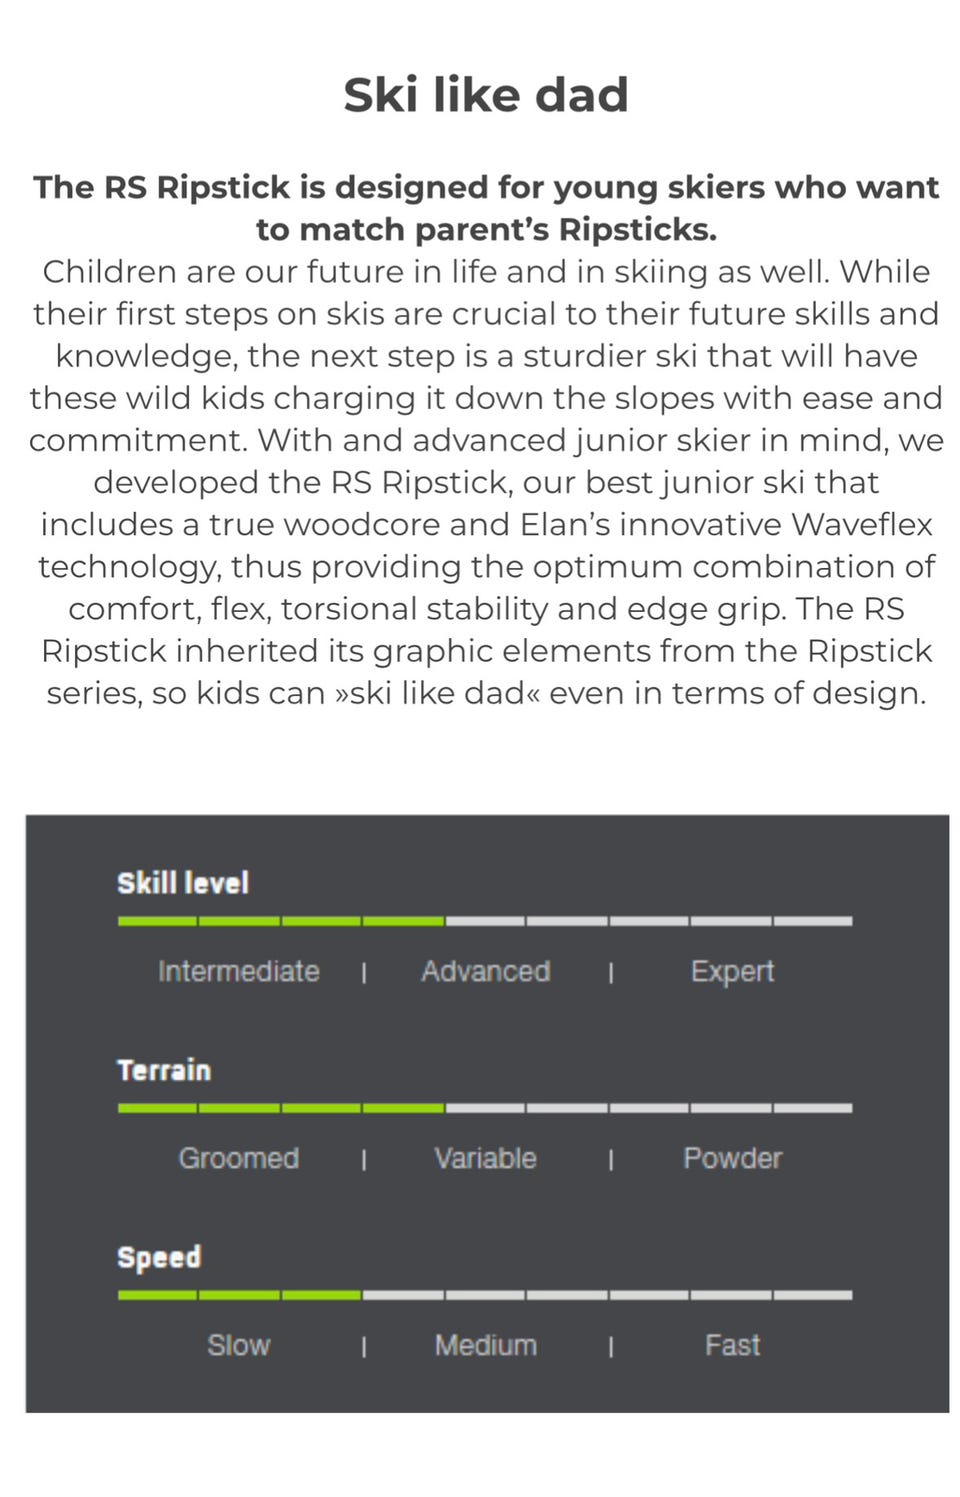This screenshot has width=960, height=1497.
Task: Click the Speed rating bar
Action: pos(485,1295)
